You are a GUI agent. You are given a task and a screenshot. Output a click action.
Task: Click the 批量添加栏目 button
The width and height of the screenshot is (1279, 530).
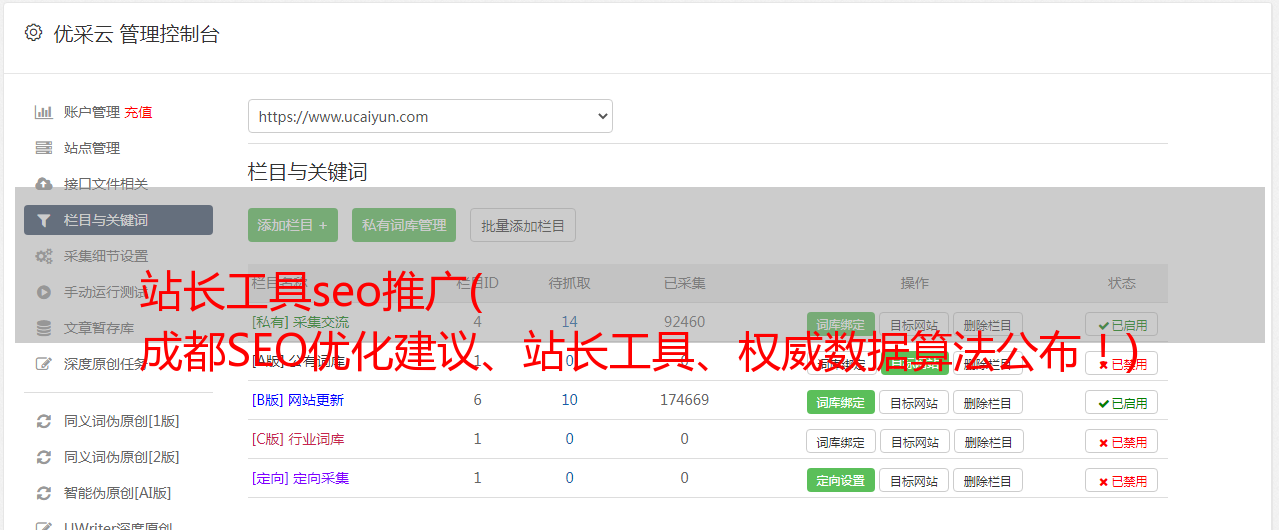tap(523, 225)
